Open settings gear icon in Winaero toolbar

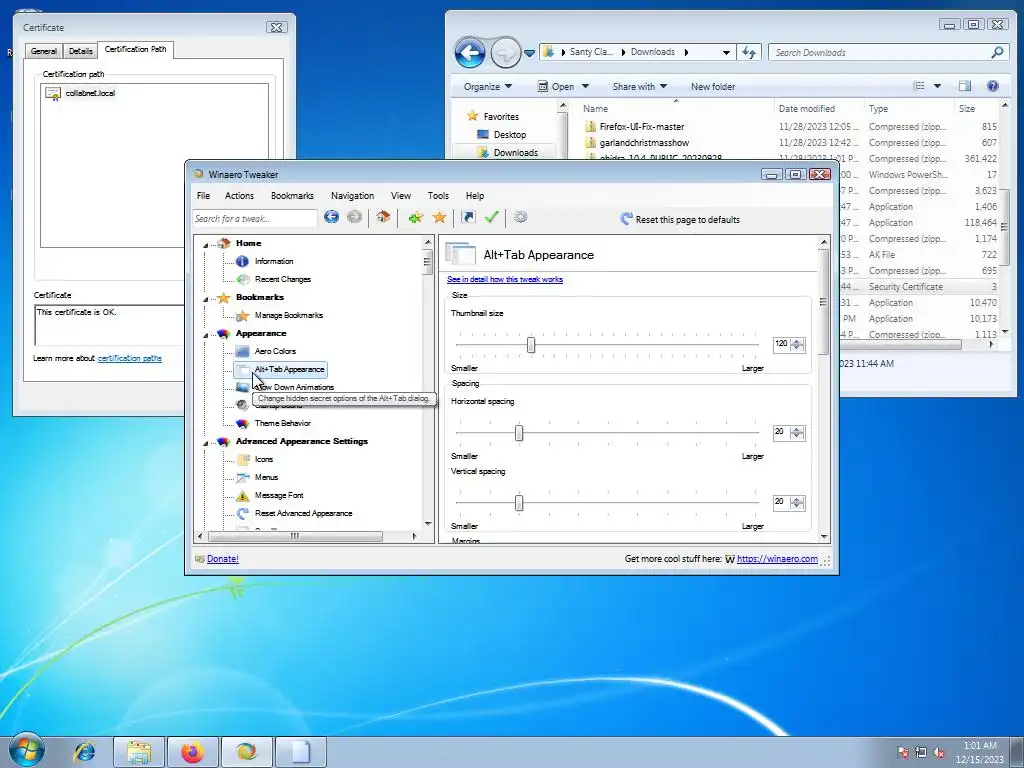point(520,217)
